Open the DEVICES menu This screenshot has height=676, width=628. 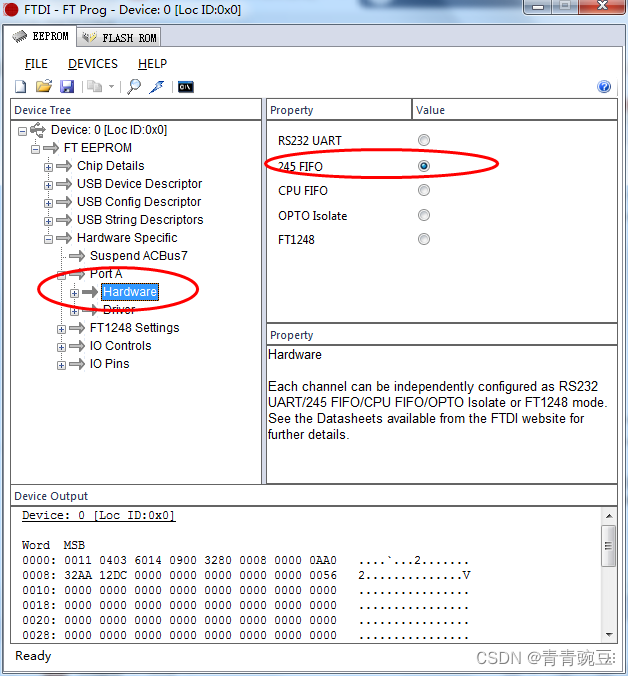[93, 64]
